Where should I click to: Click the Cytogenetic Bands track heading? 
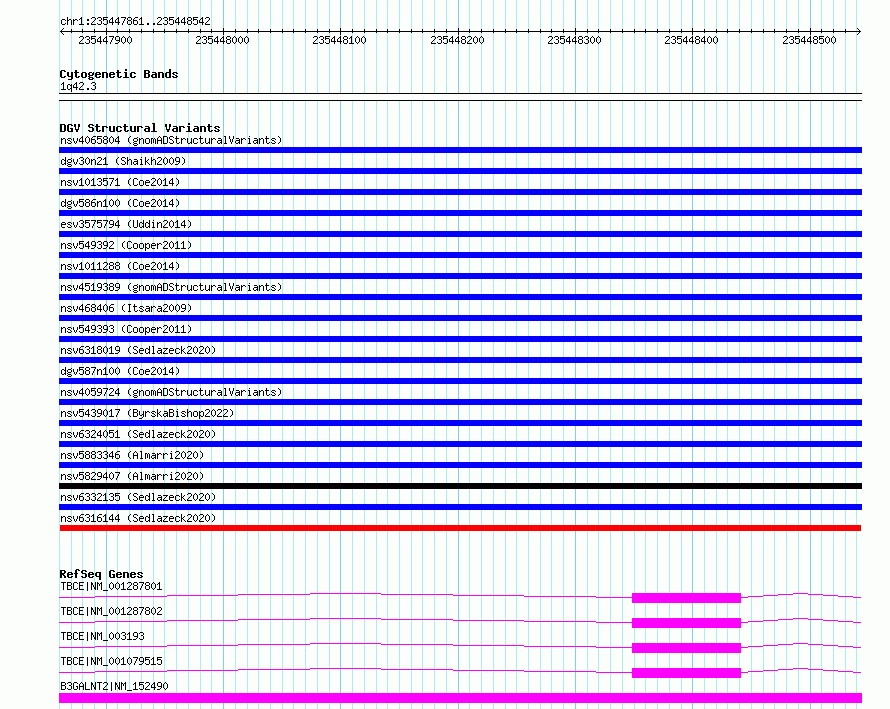pyautogui.click(x=119, y=74)
